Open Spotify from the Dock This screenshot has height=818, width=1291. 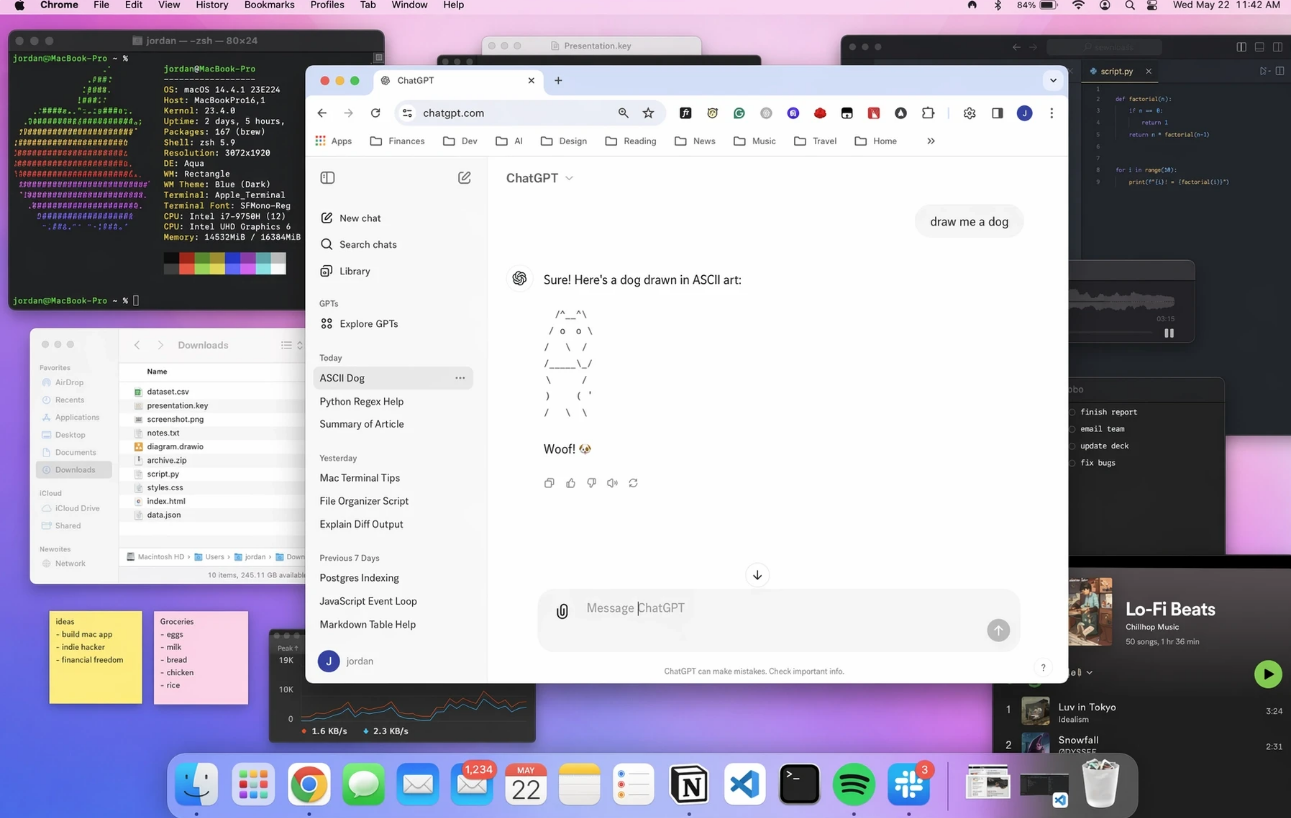tap(853, 785)
